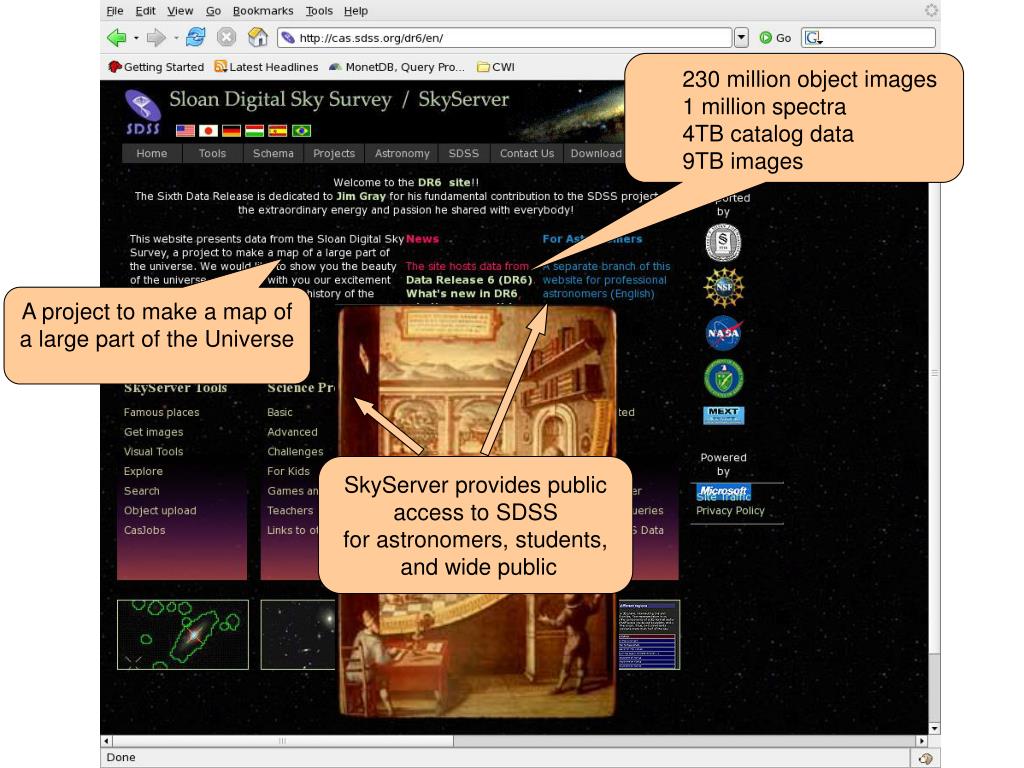Open the MonetDB, Query Pro... bookmark
1024x768 pixels.
tap(397, 67)
